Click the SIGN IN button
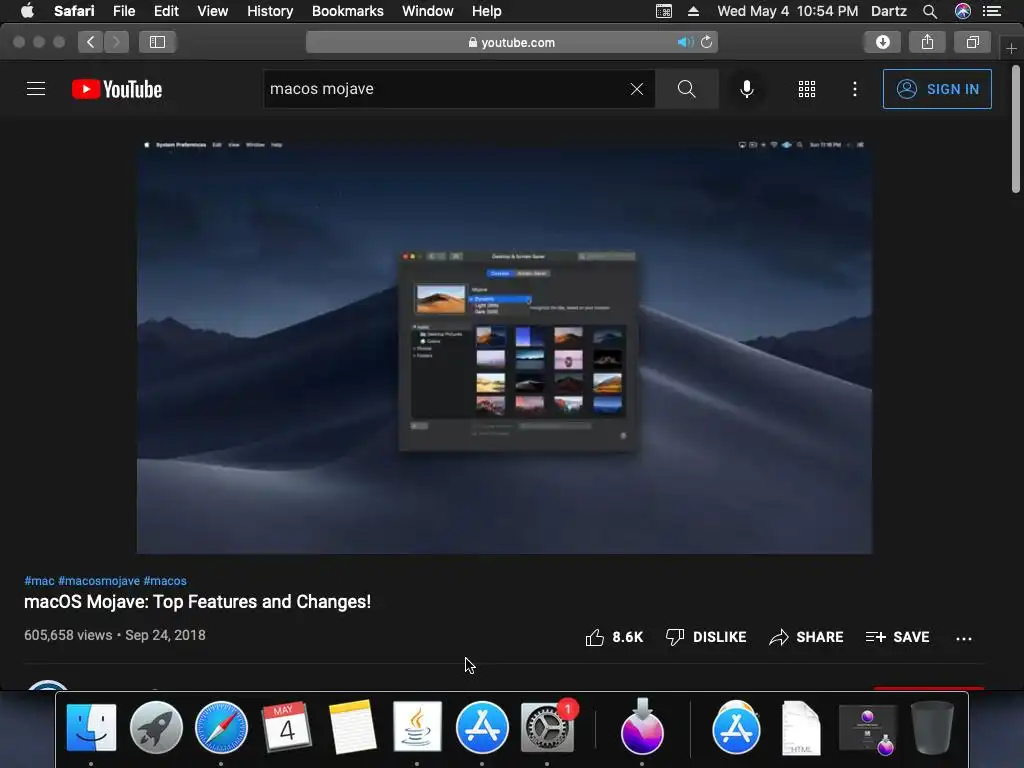Image resolution: width=1024 pixels, height=768 pixels. click(937, 89)
